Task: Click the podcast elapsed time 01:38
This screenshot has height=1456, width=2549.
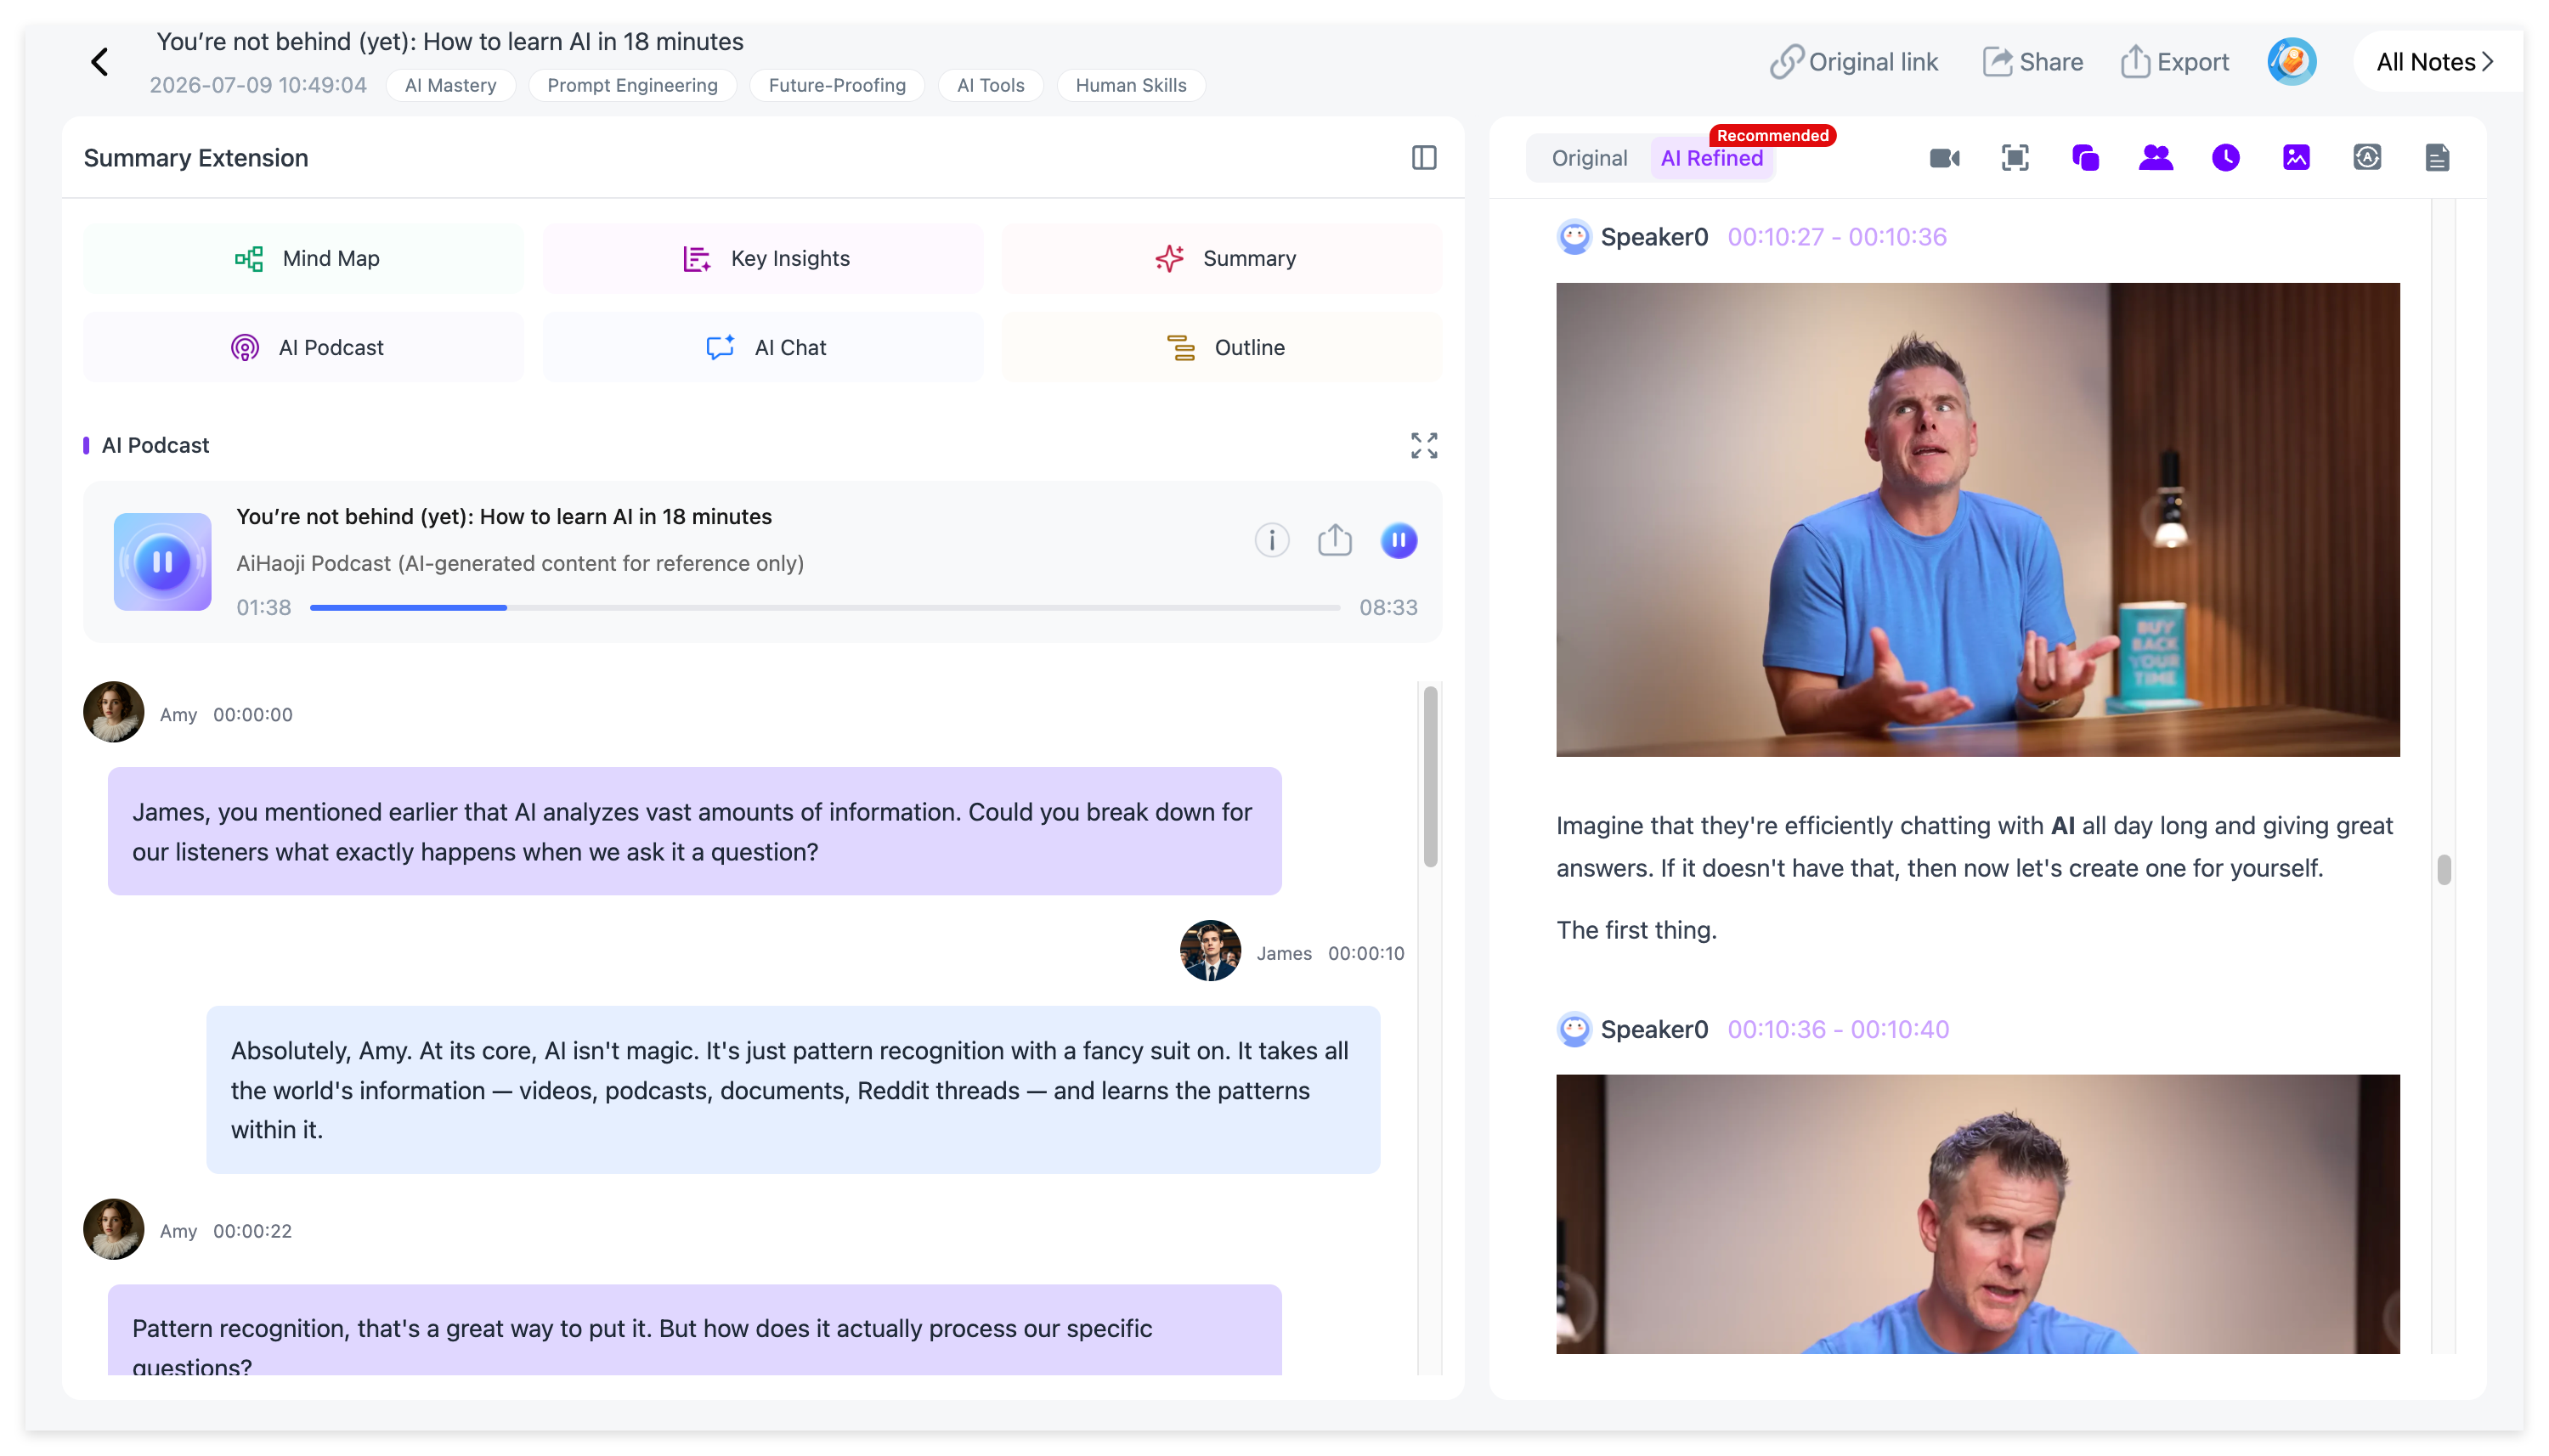Action: tap(263, 608)
